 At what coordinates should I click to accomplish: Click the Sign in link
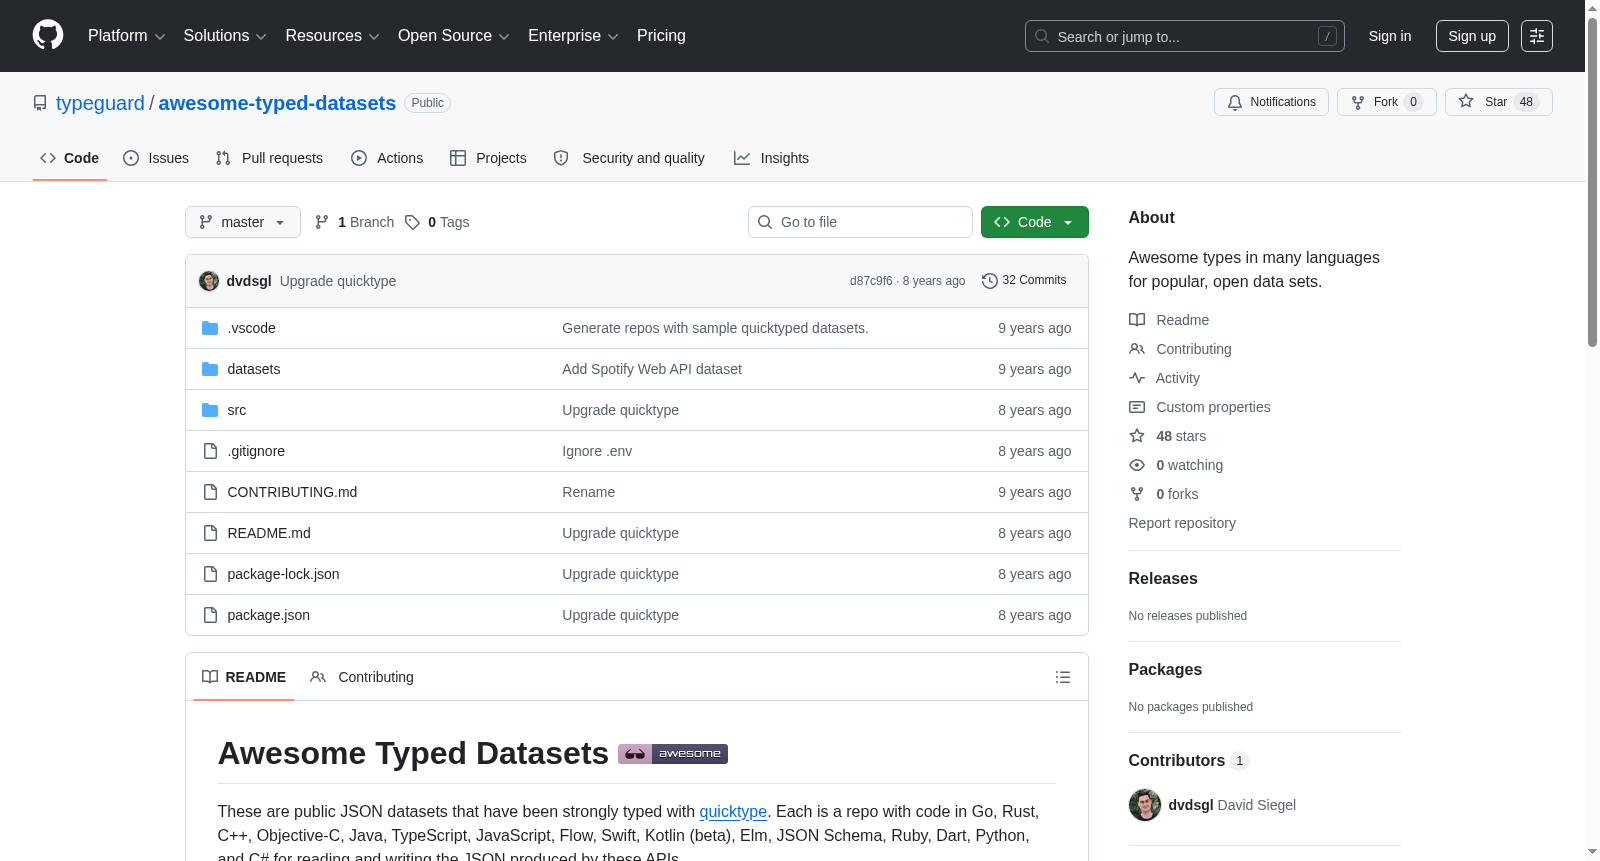pos(1390,36)
